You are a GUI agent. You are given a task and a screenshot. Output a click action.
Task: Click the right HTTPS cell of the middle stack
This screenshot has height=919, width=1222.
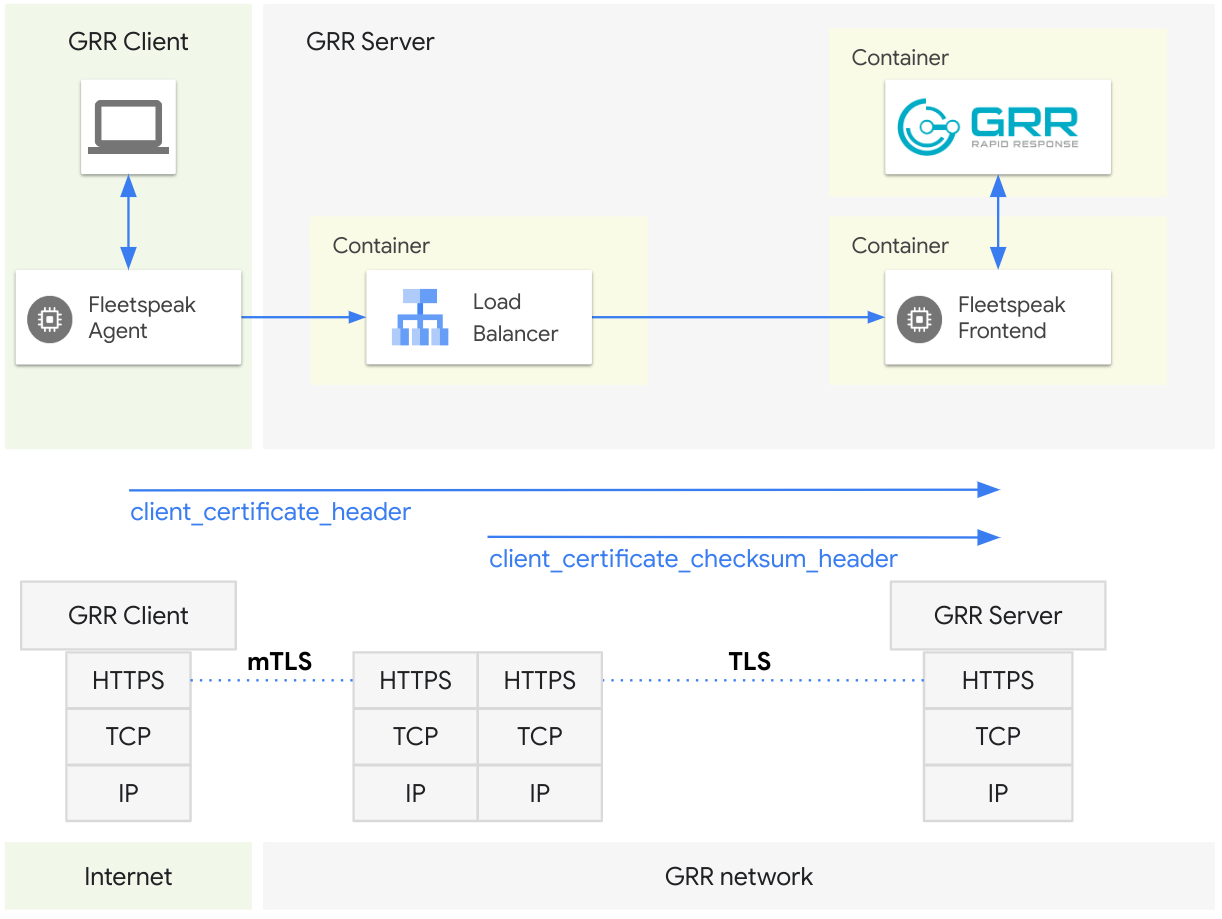click(540, 681)
